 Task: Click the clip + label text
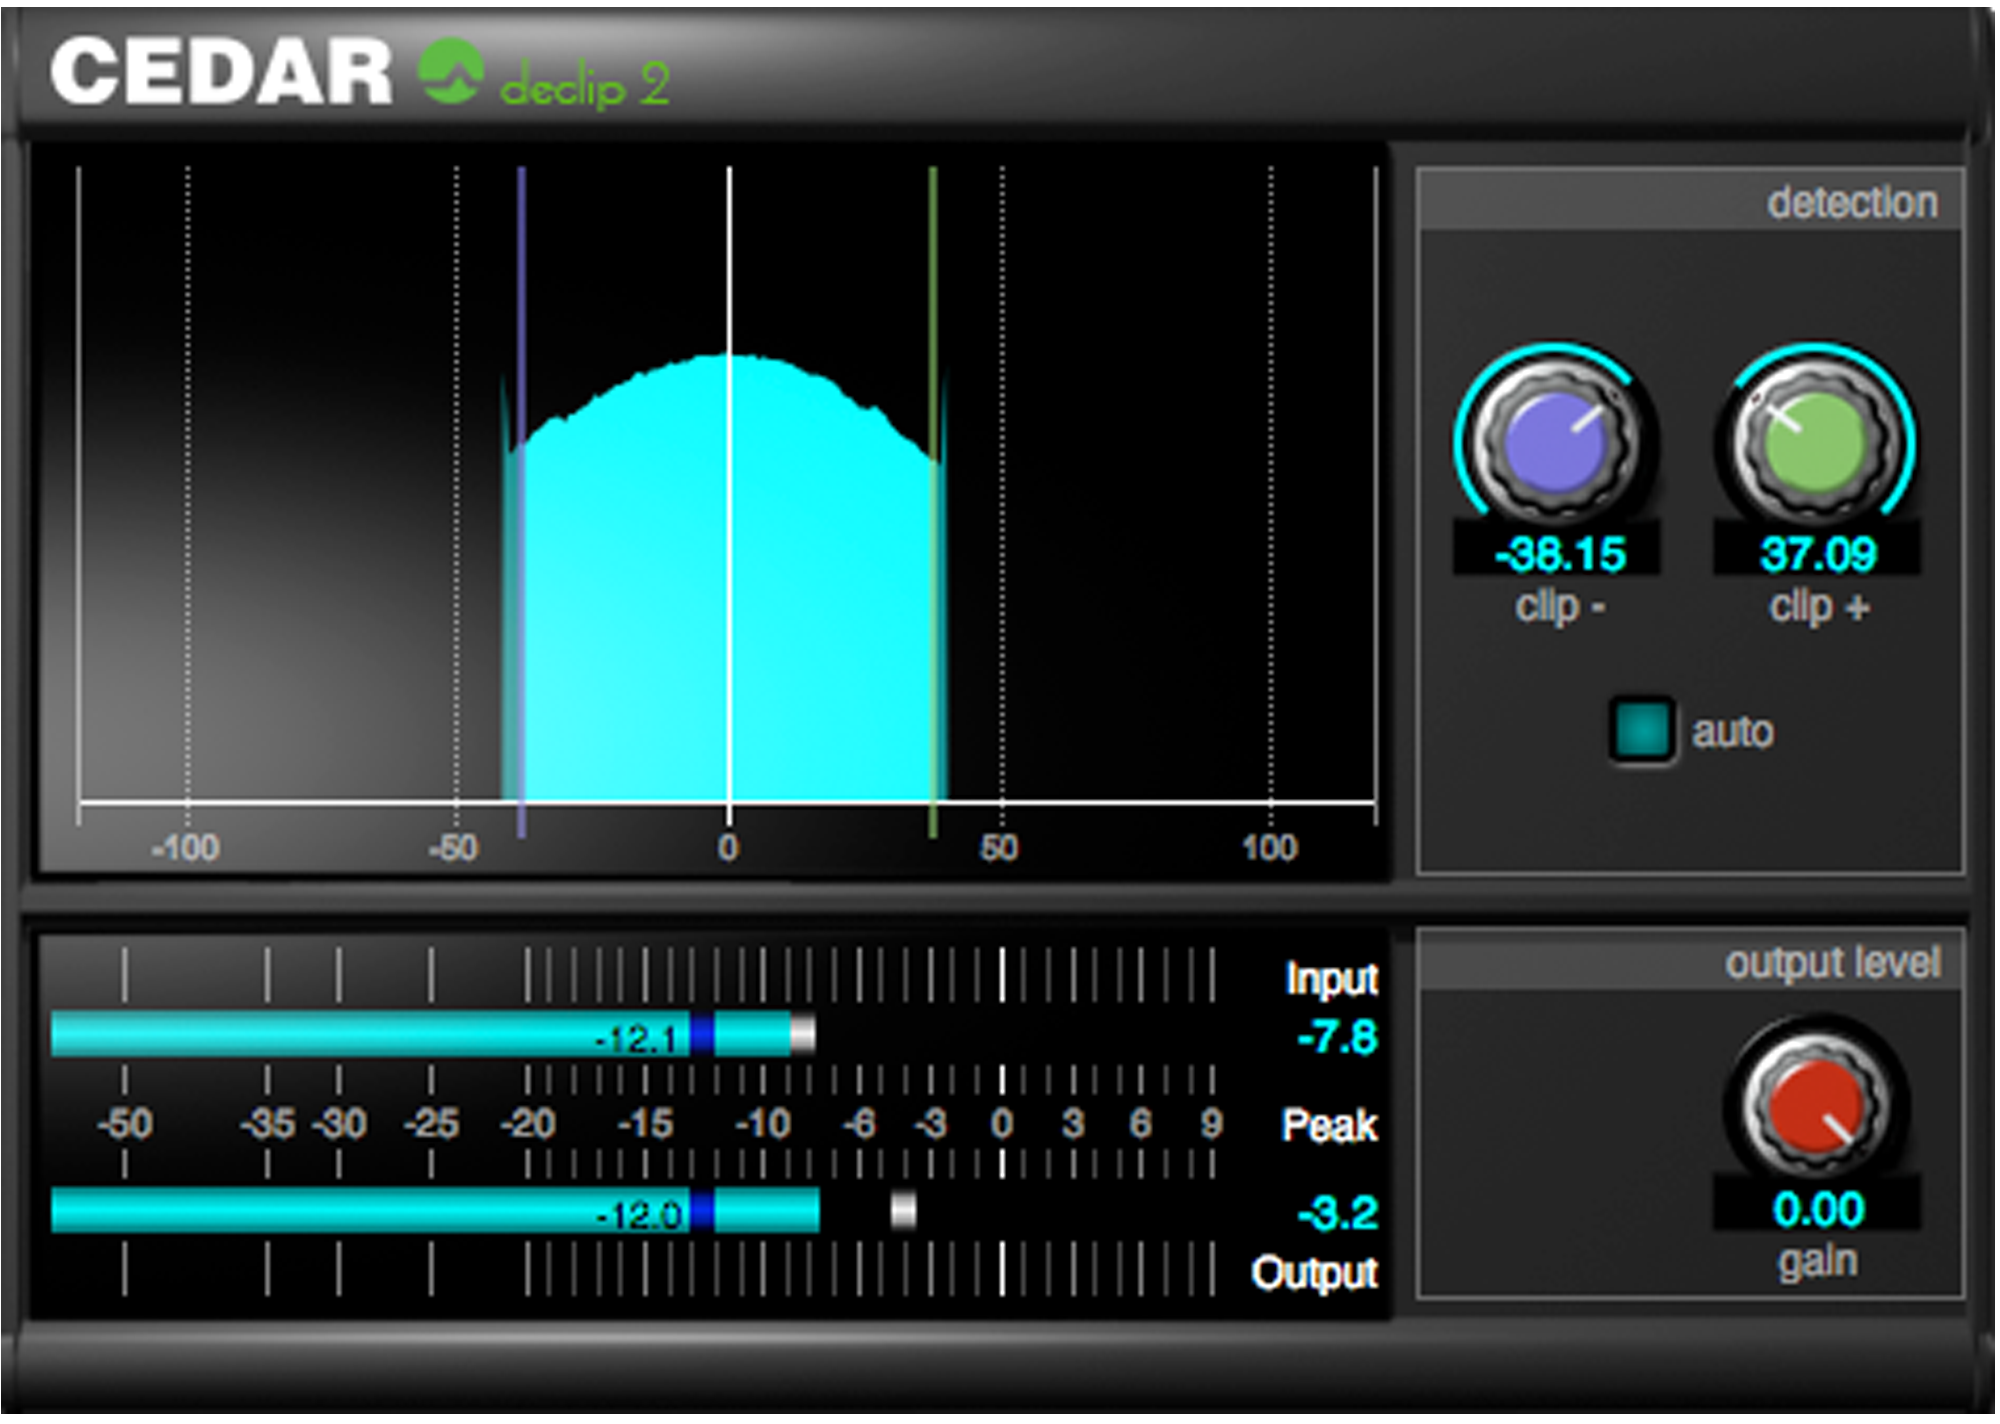pos(1819,606)
